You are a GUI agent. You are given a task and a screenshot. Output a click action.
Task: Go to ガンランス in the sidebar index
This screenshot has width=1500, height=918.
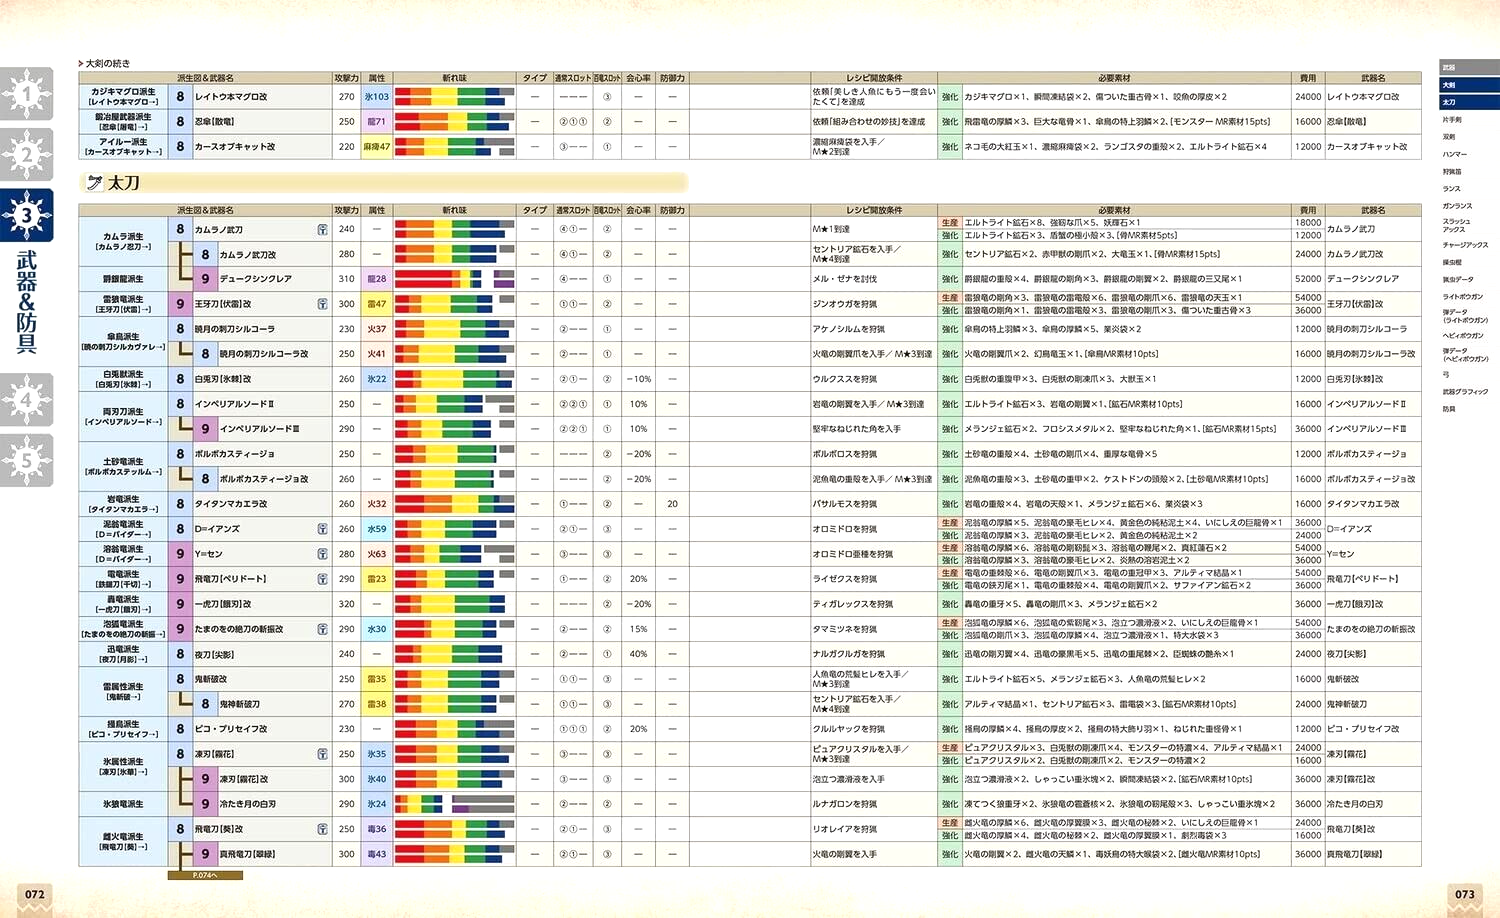(1457, 205)
